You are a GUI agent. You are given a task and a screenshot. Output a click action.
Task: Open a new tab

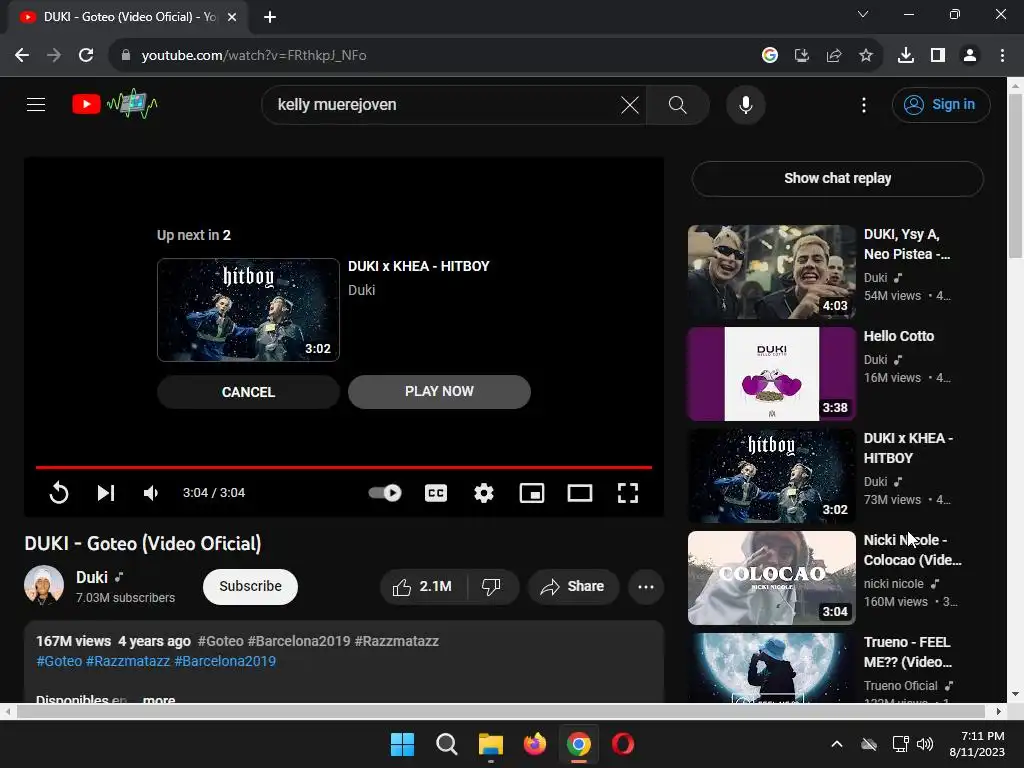tap(270, 17)
